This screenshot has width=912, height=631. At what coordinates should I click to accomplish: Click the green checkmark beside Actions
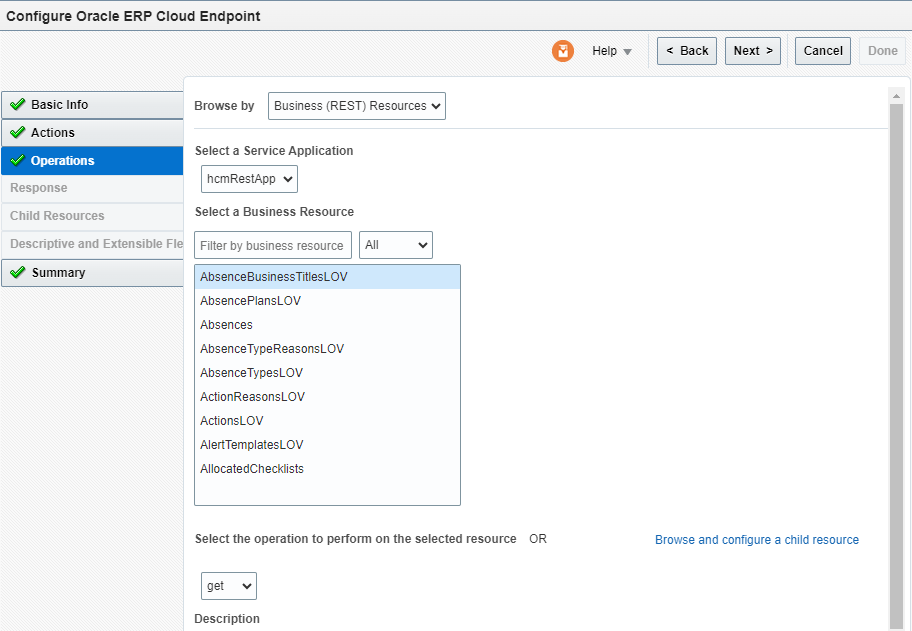click(x=17, y=132)
